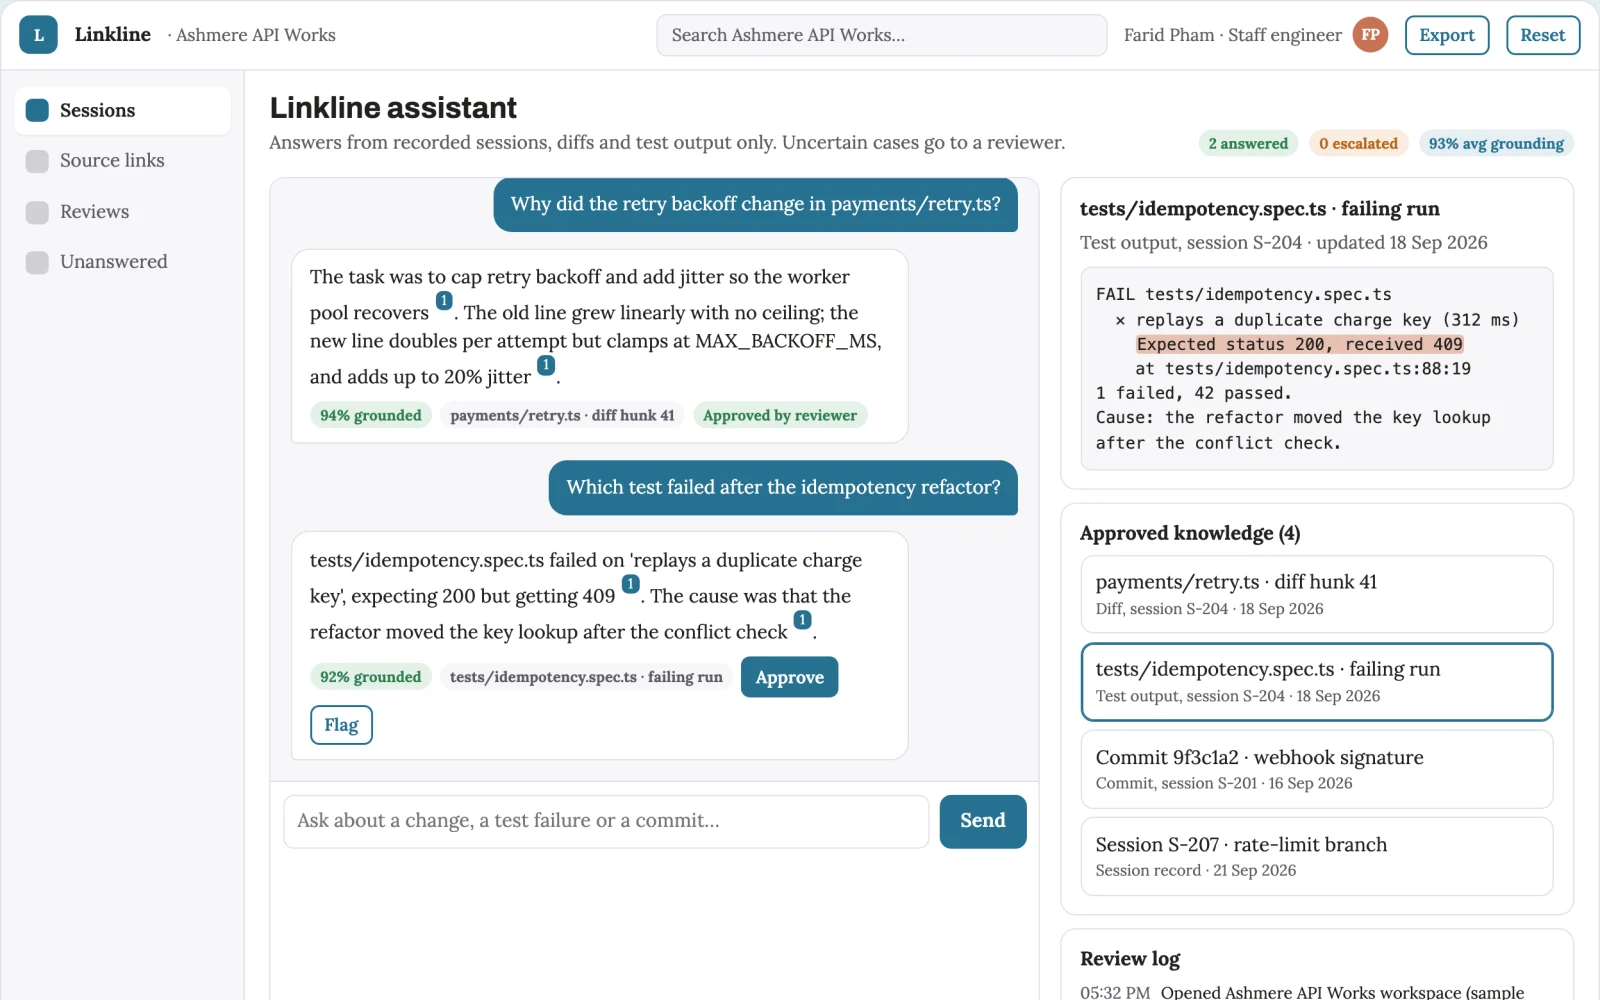The image size is (1600, 1000).
Task: Click the Export button
Action: click(1447, 35)
